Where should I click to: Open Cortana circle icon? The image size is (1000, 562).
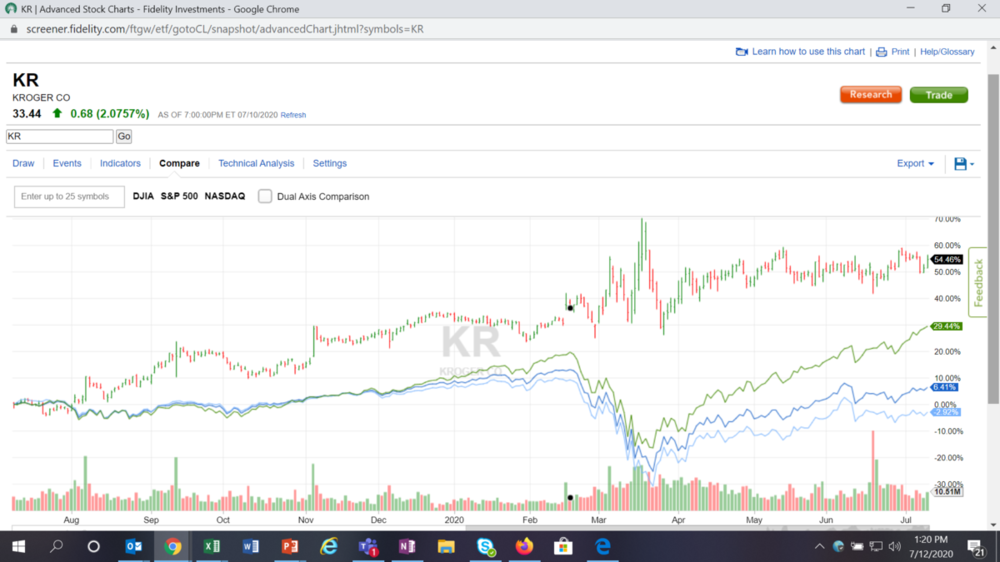click(94, 547)
